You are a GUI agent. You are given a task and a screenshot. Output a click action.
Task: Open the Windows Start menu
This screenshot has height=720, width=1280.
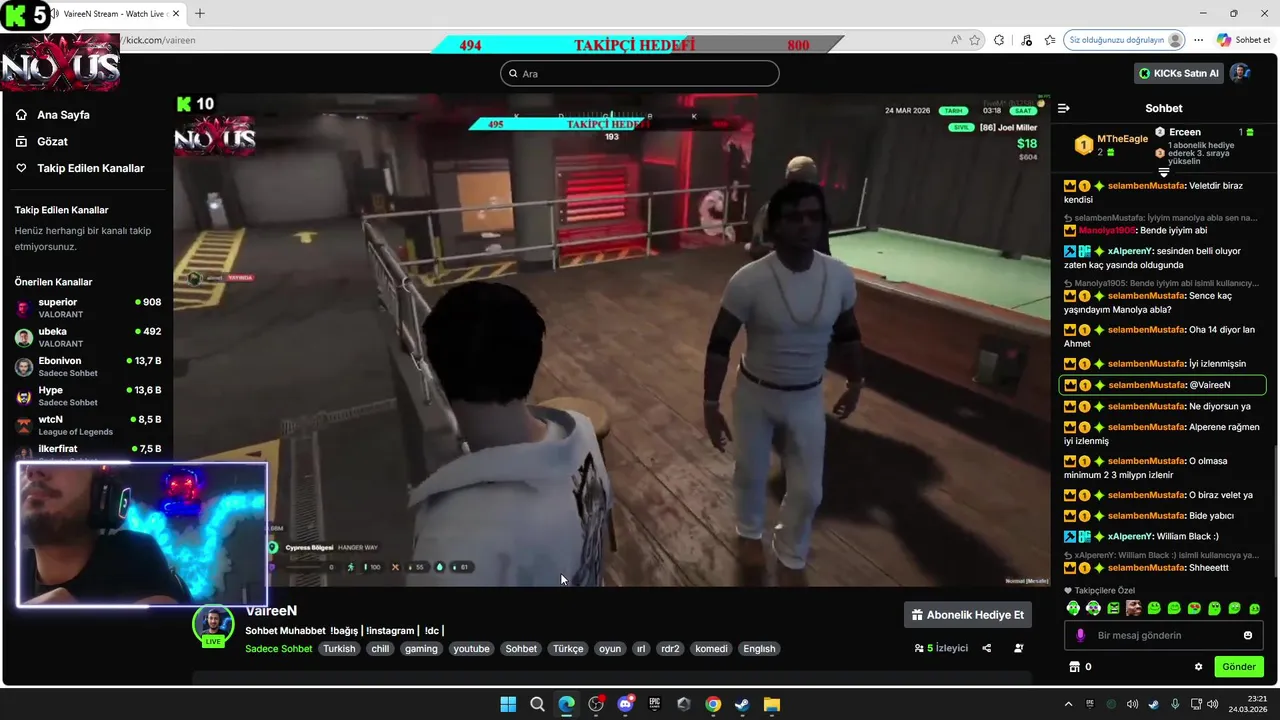[x=508, y=704]
